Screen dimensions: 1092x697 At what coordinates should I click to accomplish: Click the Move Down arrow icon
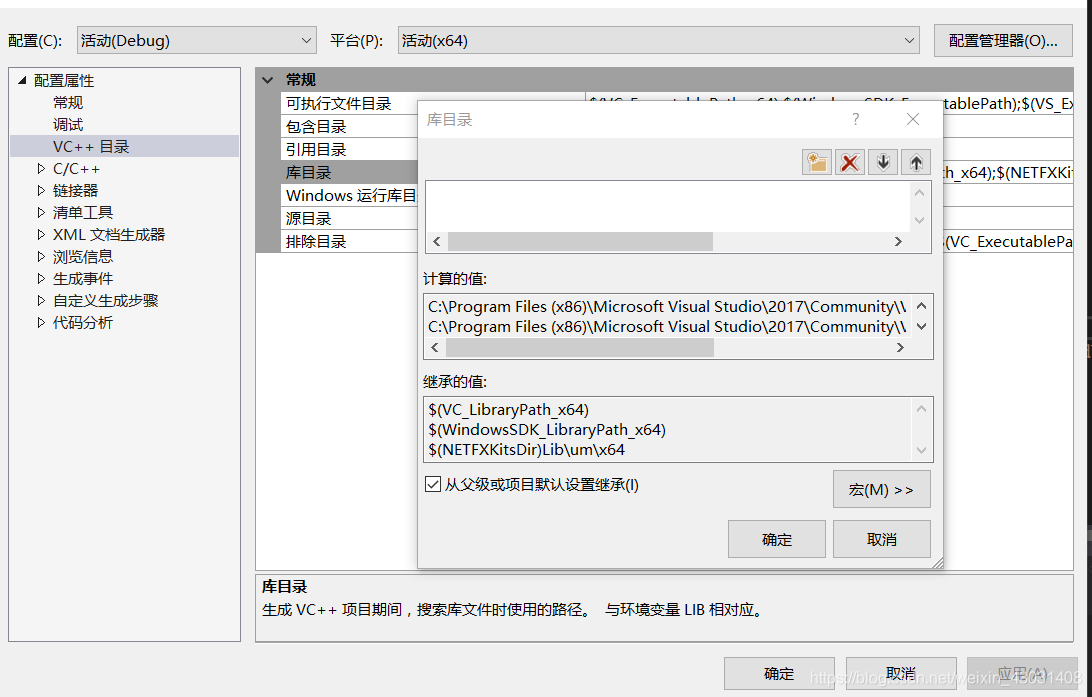coord(882,161)
